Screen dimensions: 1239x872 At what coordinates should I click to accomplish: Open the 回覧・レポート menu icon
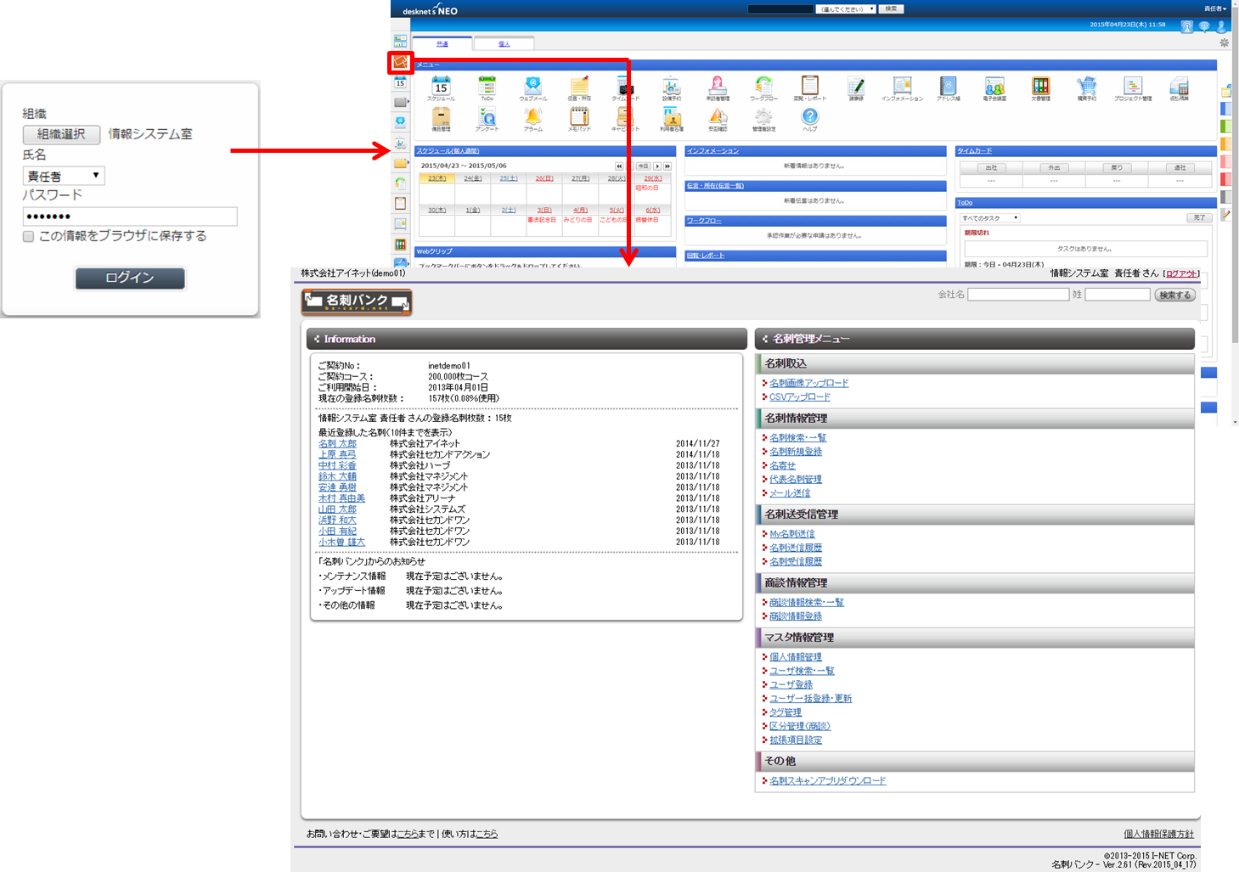tap(810, 87)
